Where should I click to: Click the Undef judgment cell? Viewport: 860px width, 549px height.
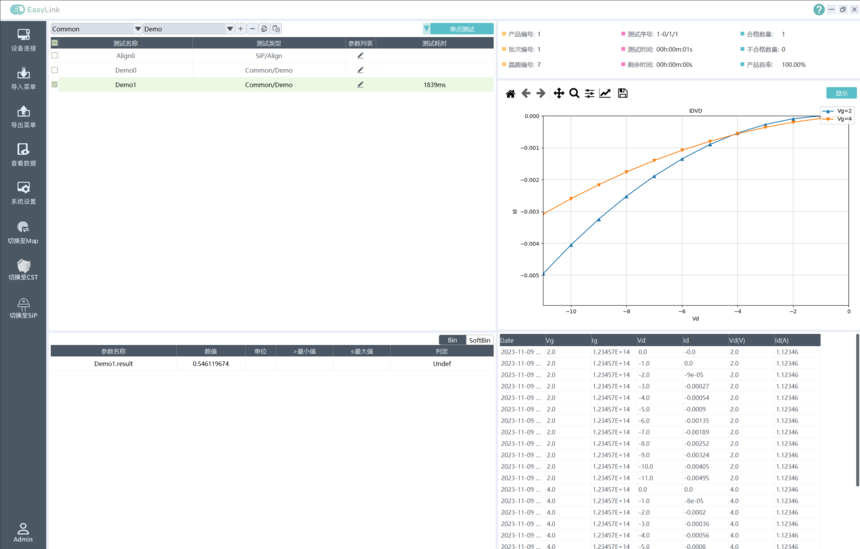point(442,364)
